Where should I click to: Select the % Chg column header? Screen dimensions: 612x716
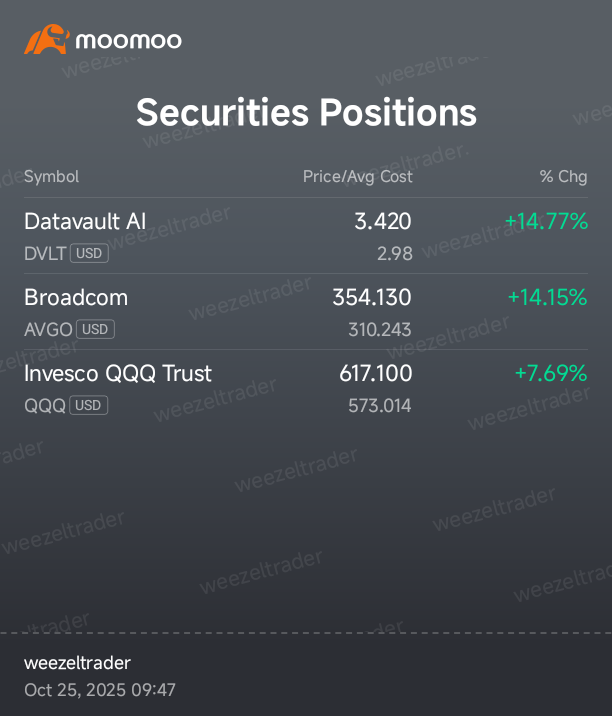[564, 177]
